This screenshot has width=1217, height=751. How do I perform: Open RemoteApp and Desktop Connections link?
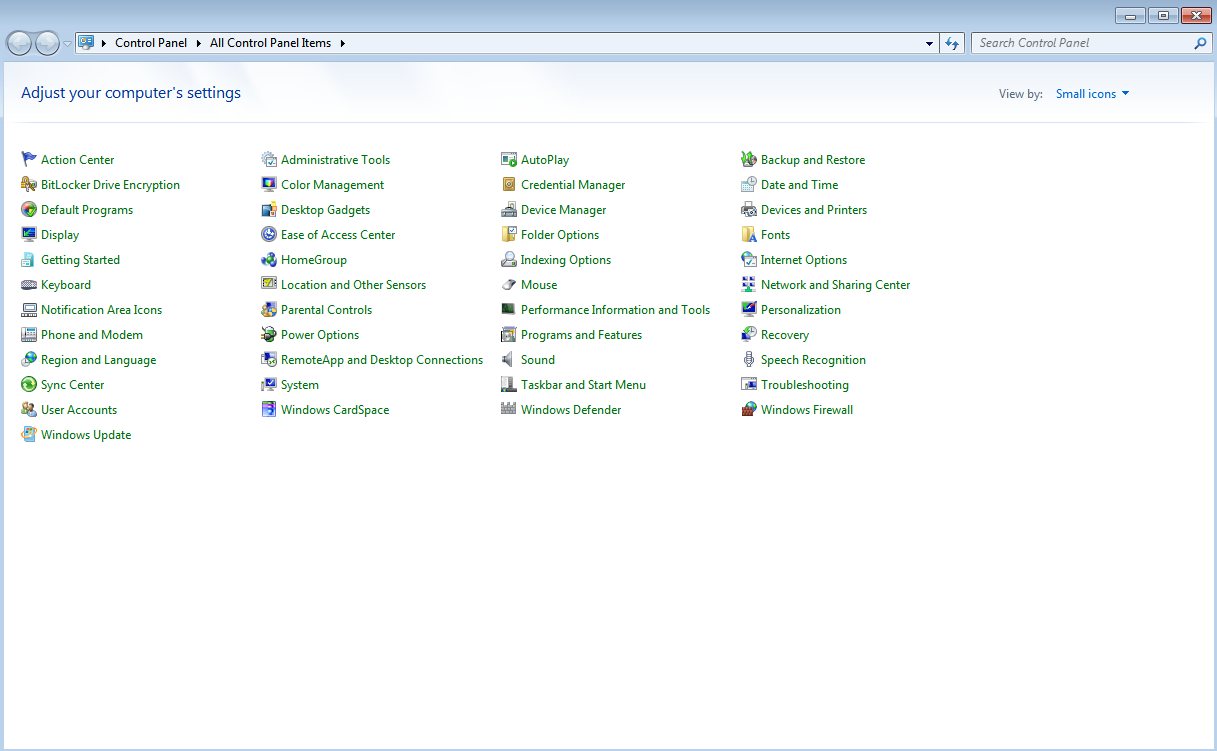[x=382, y=359]
